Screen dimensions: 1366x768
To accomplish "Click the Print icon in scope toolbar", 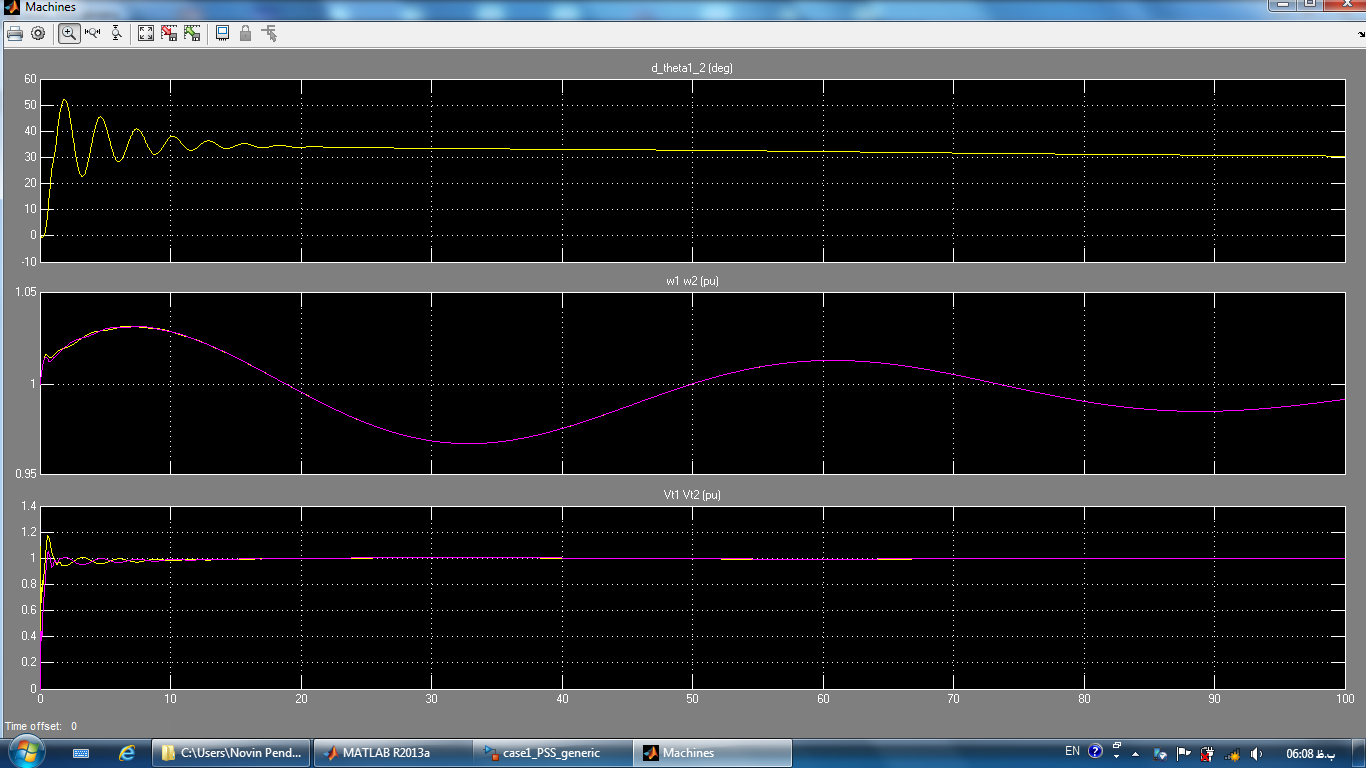I will pos(15,33).
